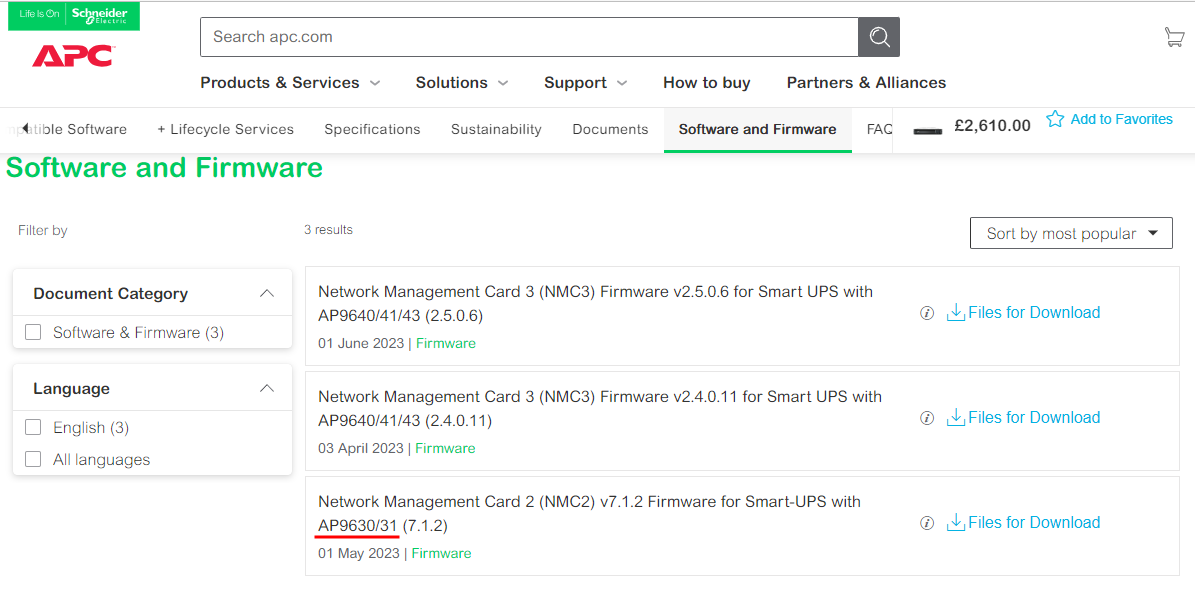Click the £2,610.00 price text
This screenshot has height=611, width=1195.
[x=992, y=126]
